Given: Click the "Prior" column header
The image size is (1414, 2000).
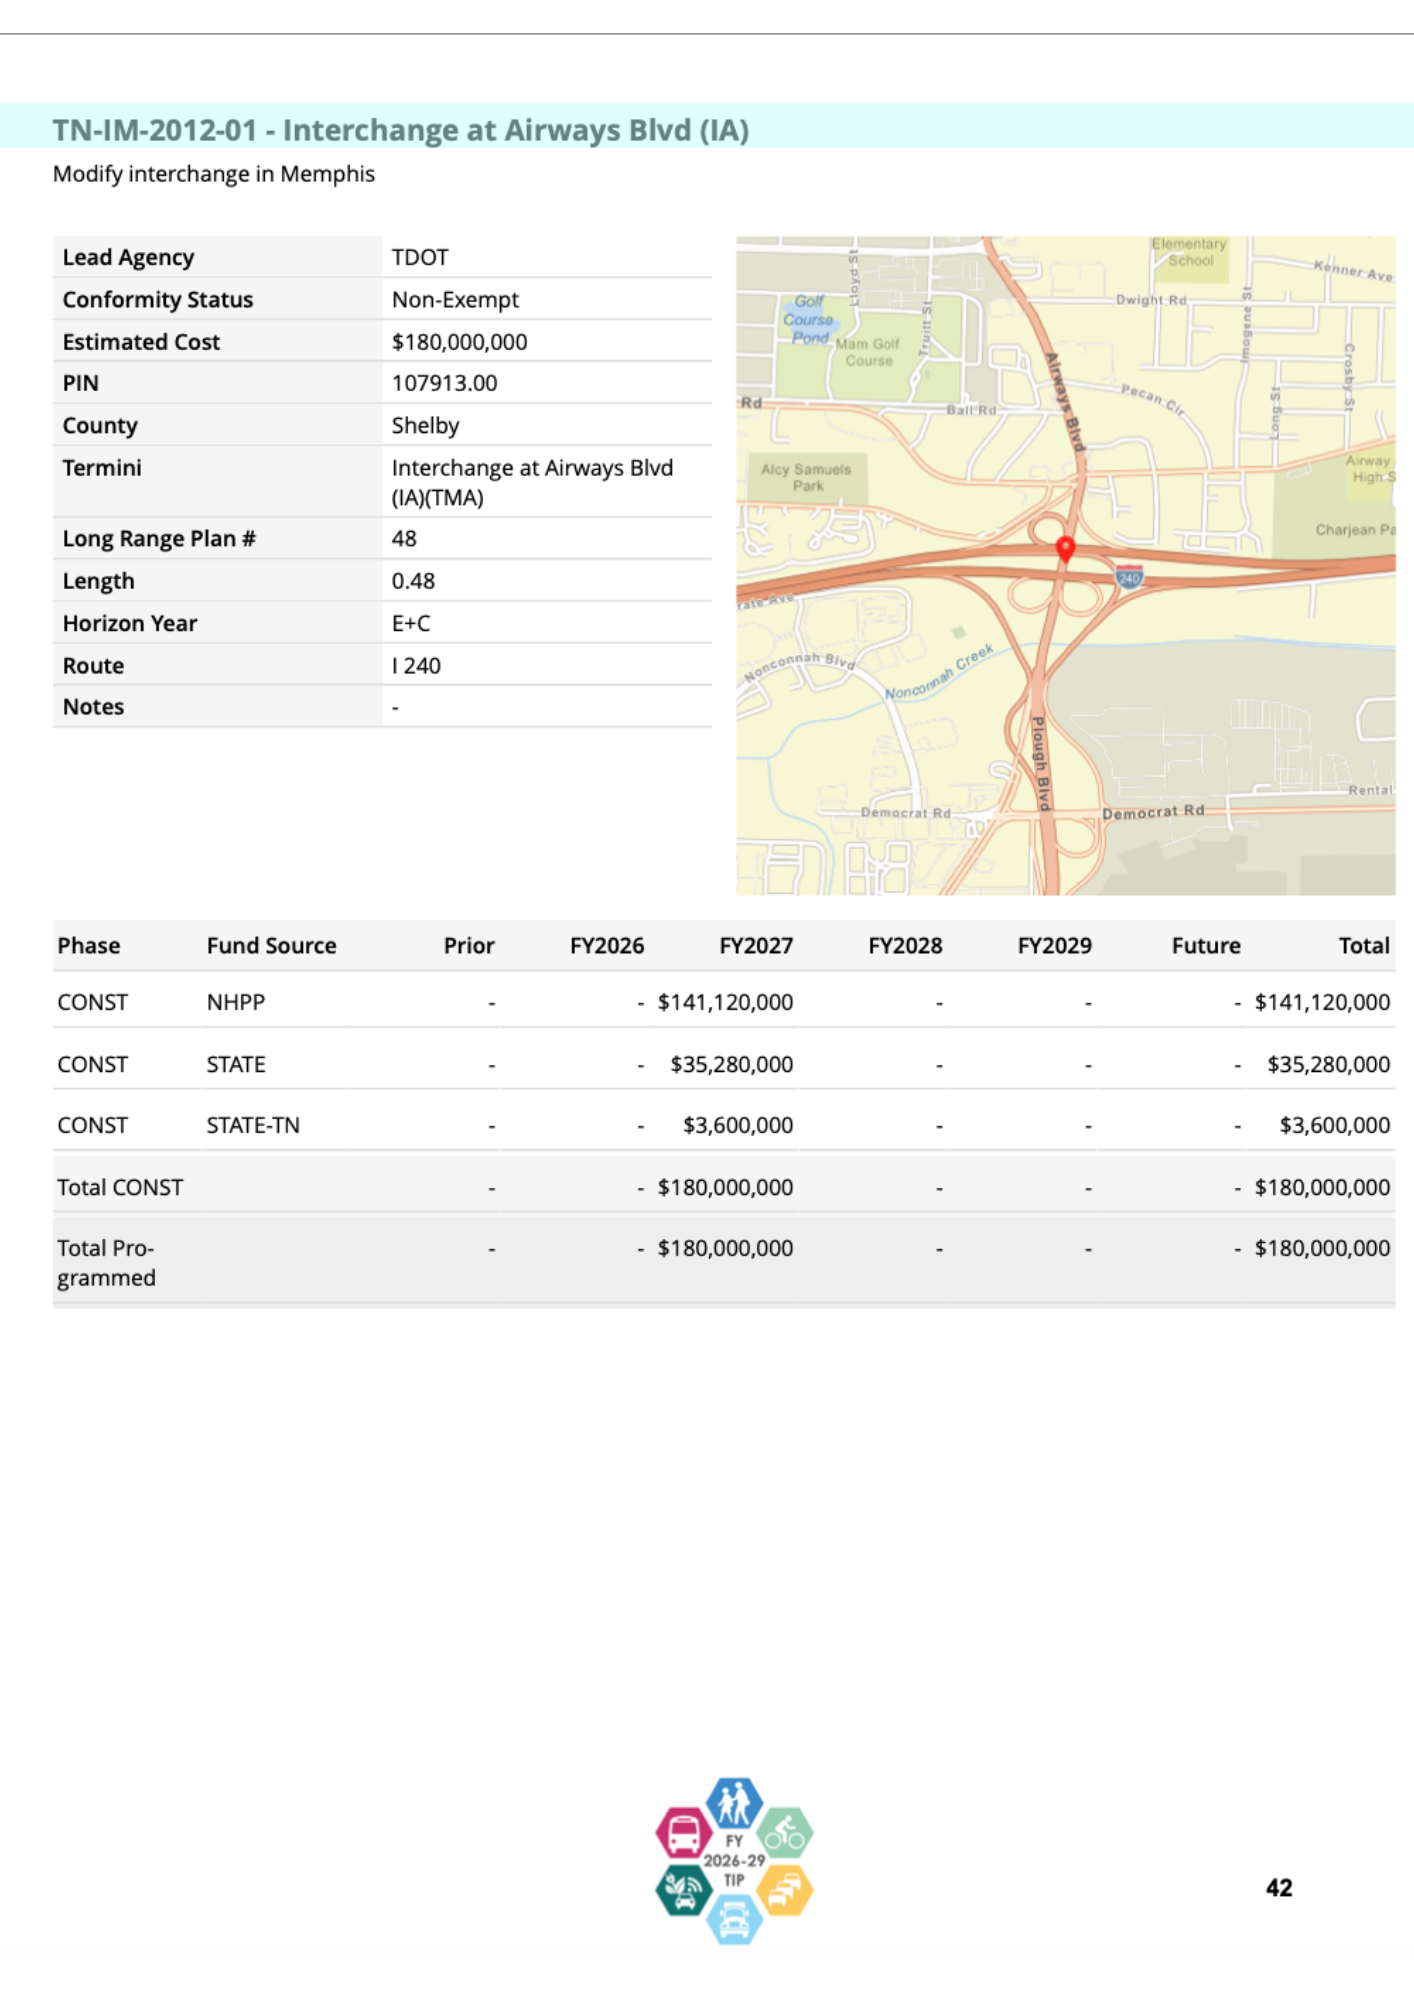Looking at the screenshot, I should pyautogui.click(x=469, y=945).
